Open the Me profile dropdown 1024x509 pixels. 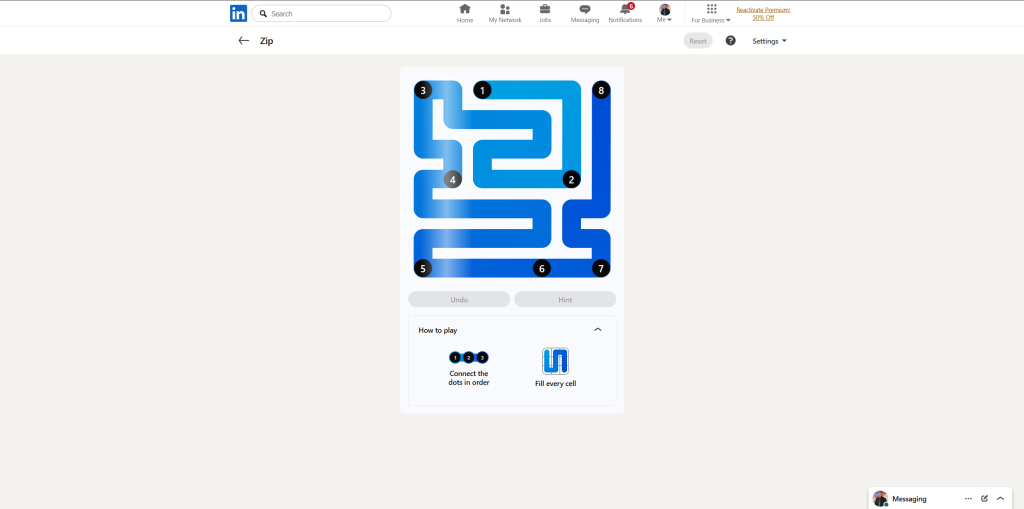665,13
